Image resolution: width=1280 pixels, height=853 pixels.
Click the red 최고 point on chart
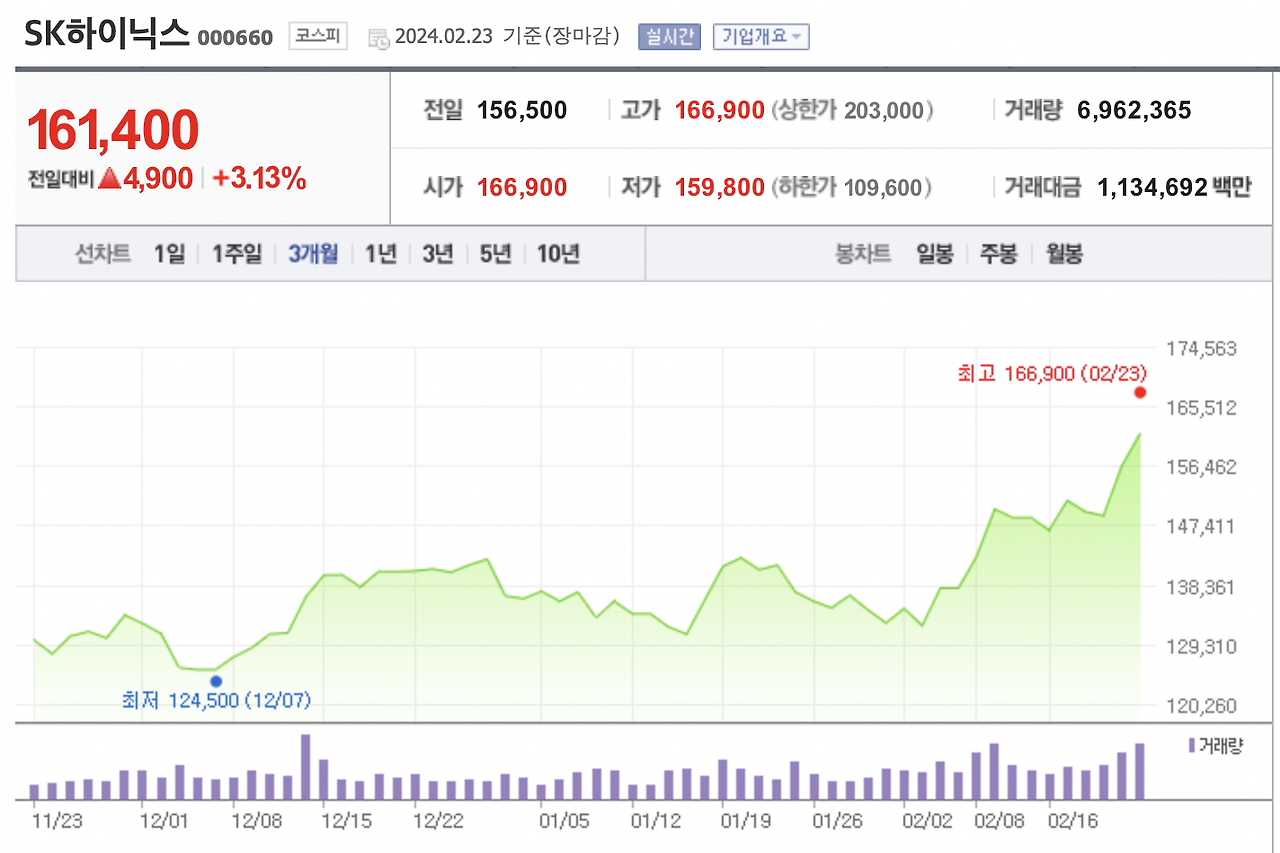pos(1139,392)
